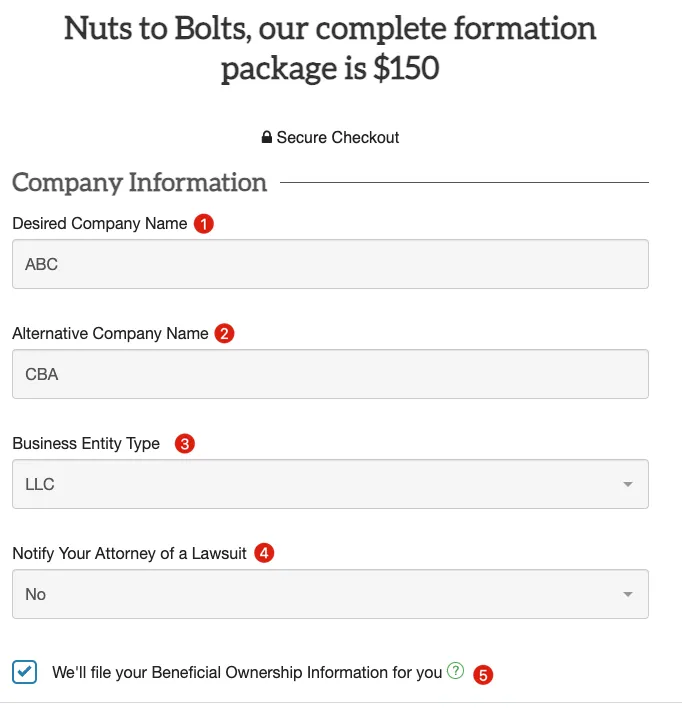Expand the Notify Your Attorney dropdown showing No
This screenshot has width=682, height=713.
click(x=330, y=594)
